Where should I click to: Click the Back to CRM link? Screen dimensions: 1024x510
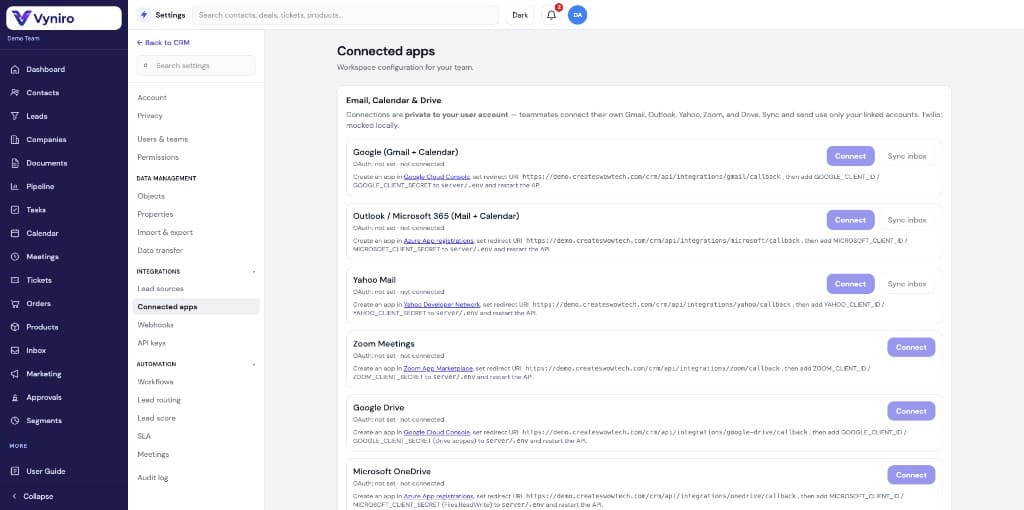coord(163,42)
